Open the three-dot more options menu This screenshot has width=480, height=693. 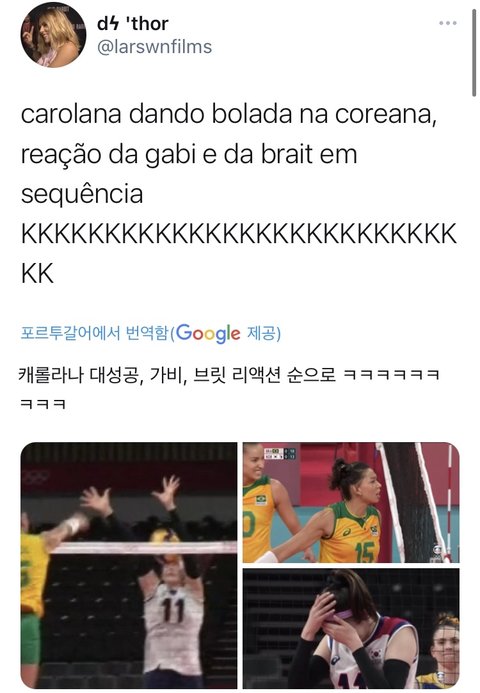coord(447,23)
